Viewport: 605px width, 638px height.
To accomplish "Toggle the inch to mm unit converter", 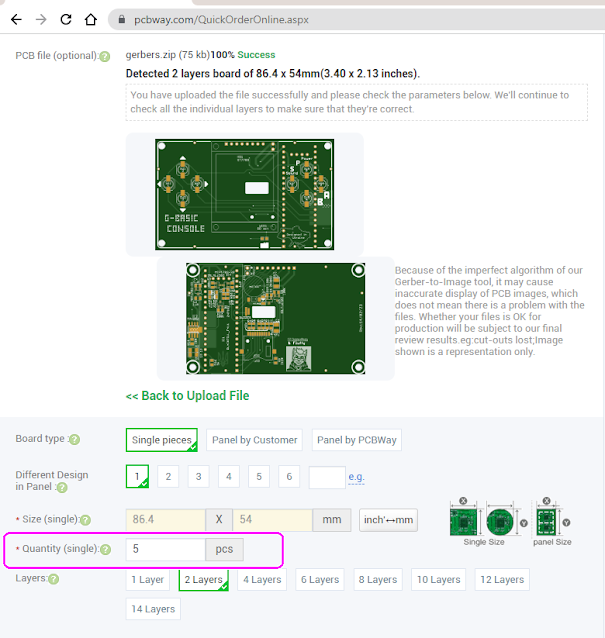I will pos(388,520).
